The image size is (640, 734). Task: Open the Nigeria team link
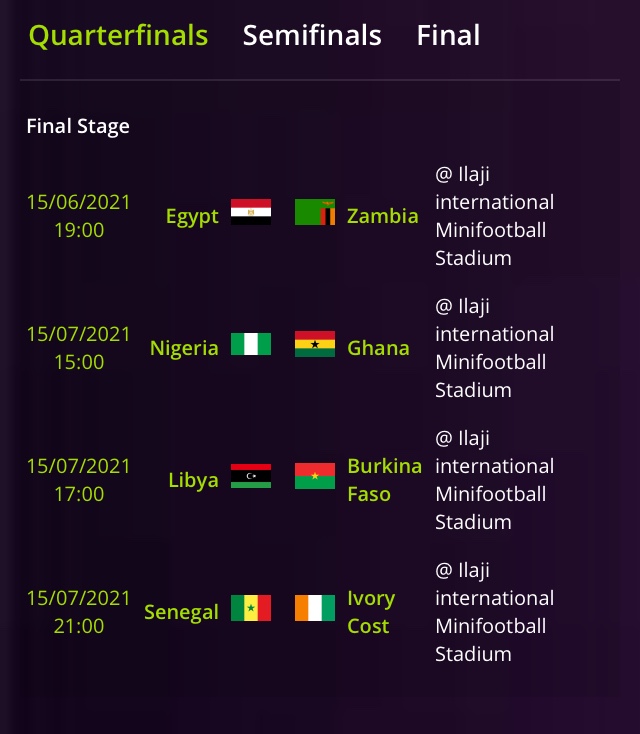tap(184, 348)
